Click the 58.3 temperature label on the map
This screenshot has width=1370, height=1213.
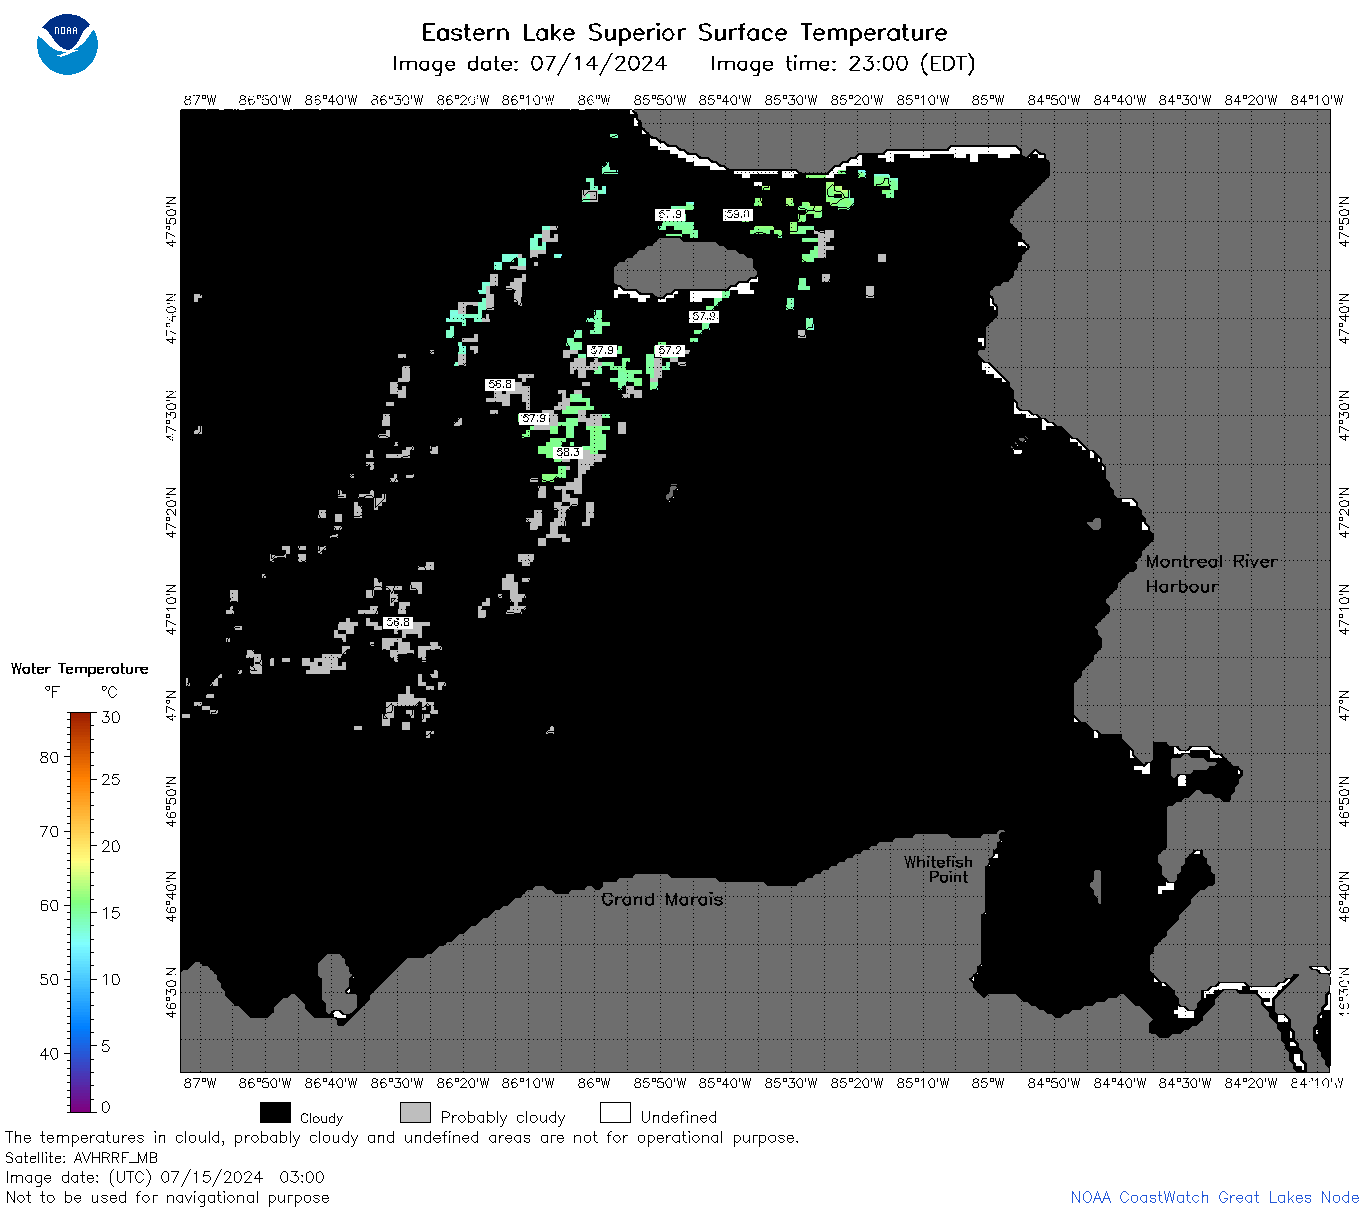click(x=568, y=452)
